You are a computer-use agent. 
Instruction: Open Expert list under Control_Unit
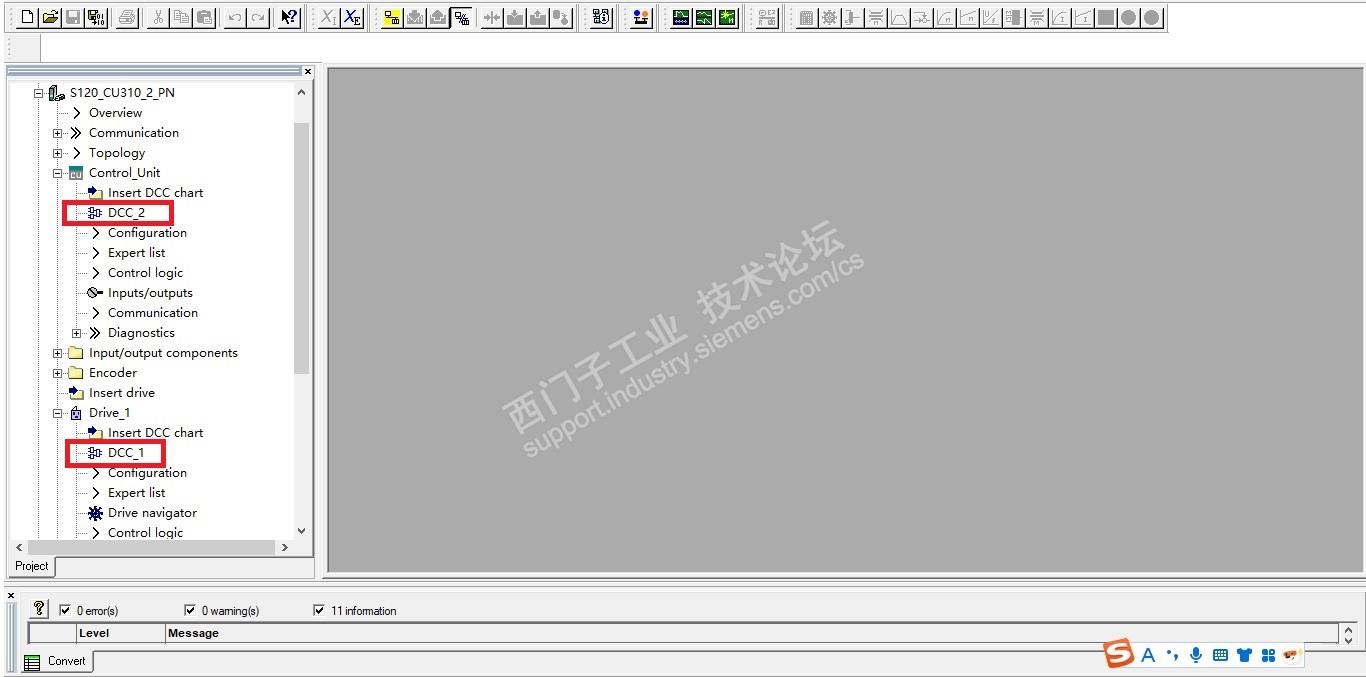point(137,253)
